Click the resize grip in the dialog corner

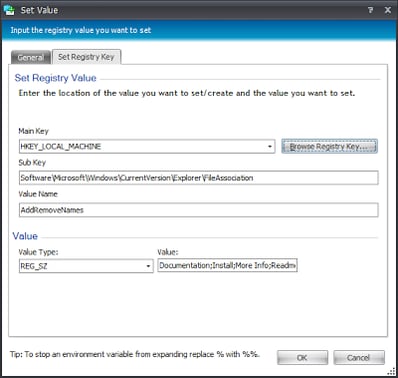point(392,372)
